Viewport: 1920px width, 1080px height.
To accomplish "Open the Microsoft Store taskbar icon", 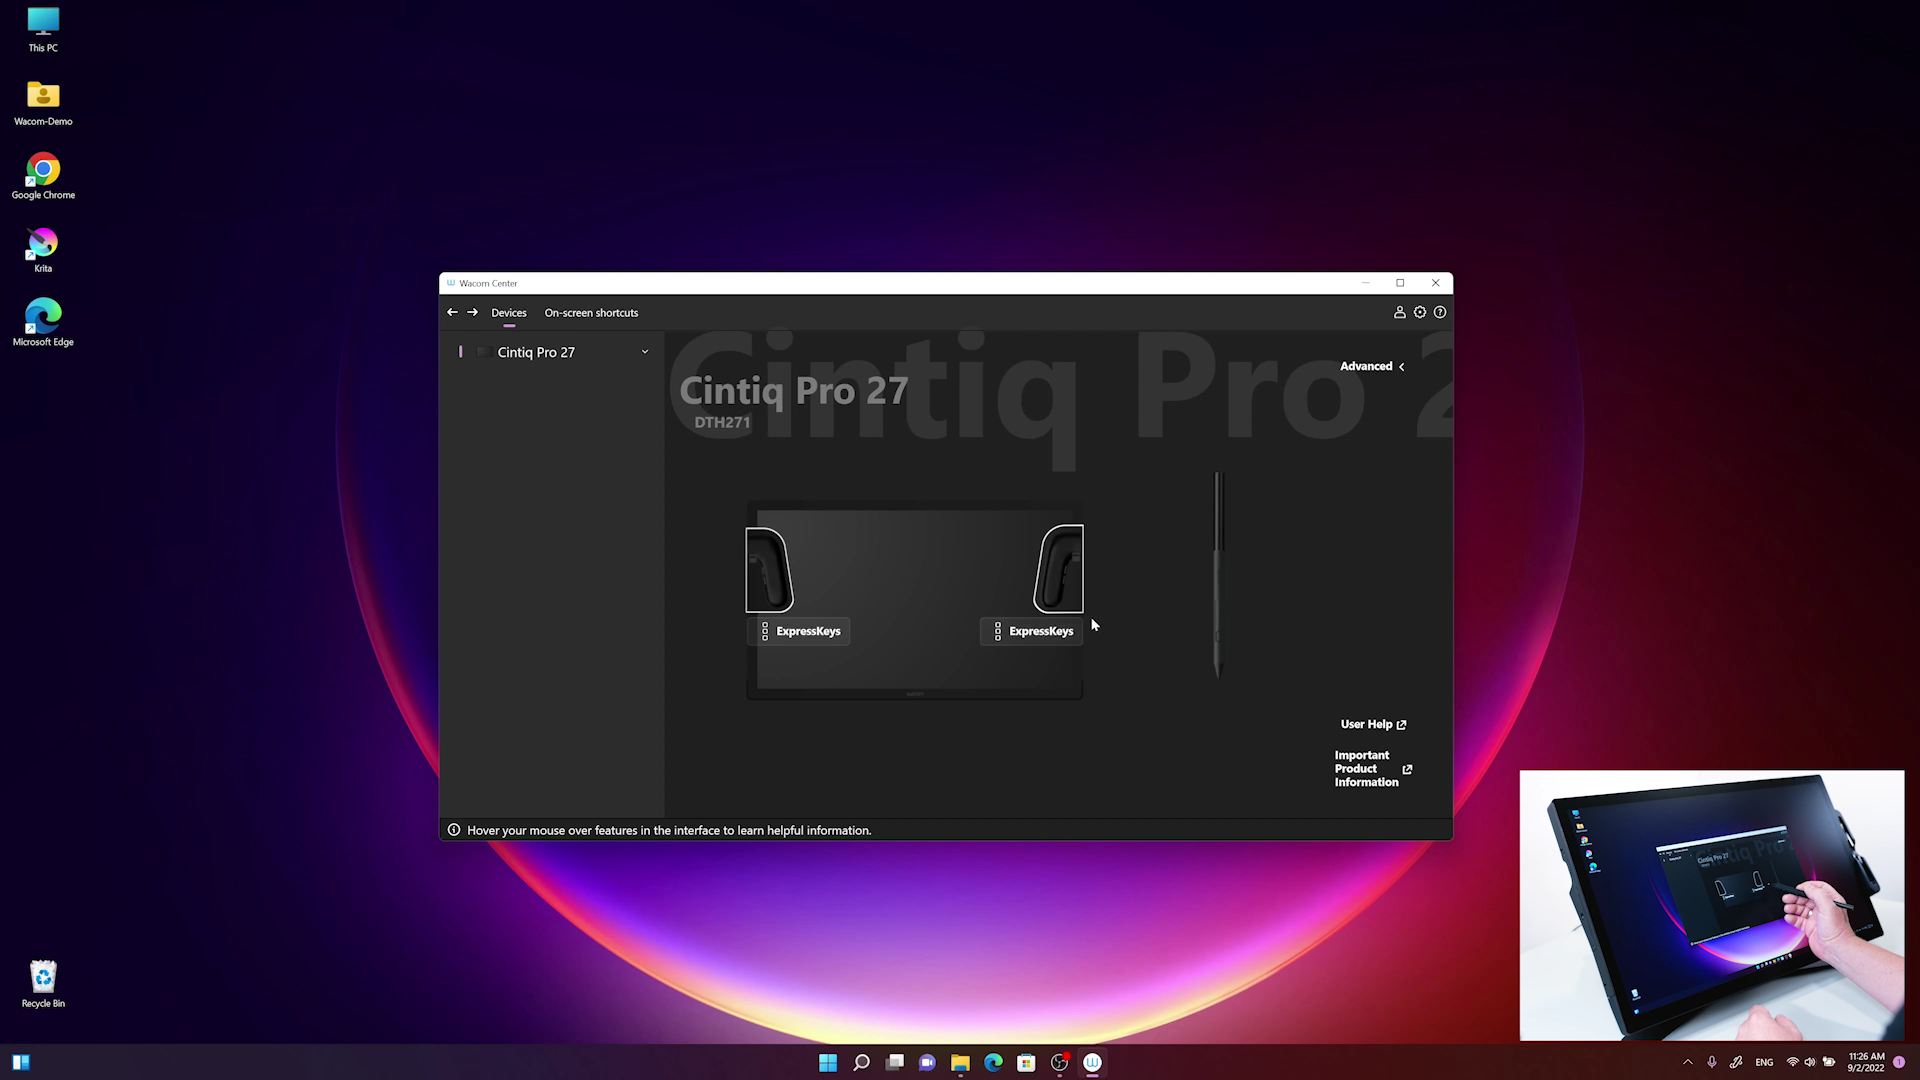I will (x=1026, y=1062).
